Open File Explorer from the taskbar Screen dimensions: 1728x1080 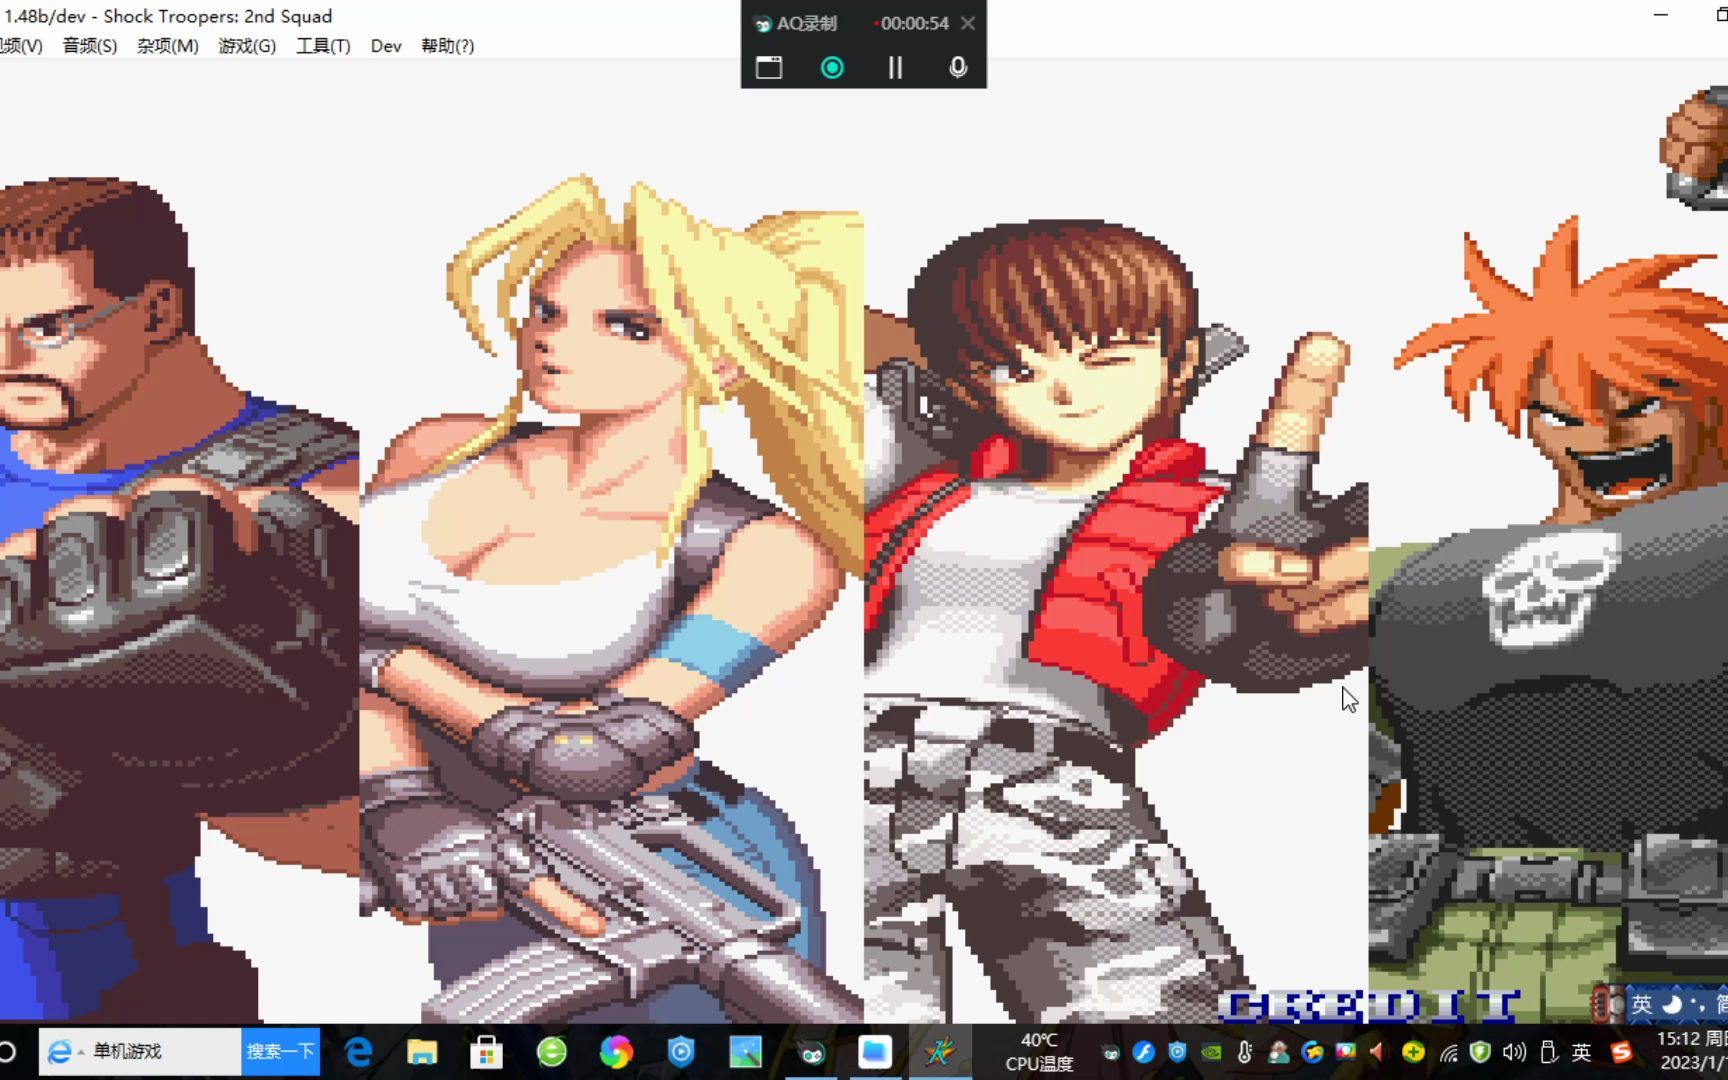click(422, 1051)
